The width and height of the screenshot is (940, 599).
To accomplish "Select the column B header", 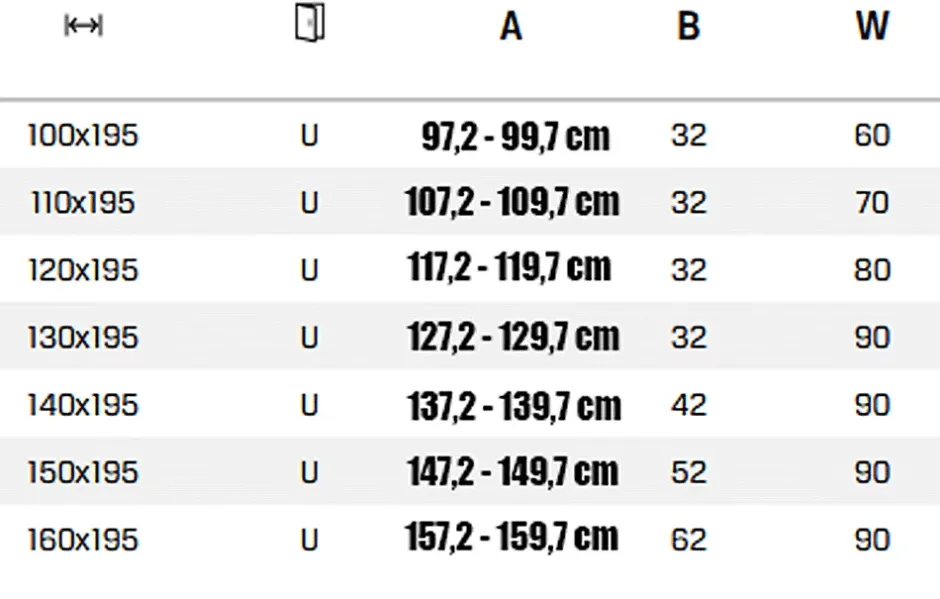I will click(688, 27).
